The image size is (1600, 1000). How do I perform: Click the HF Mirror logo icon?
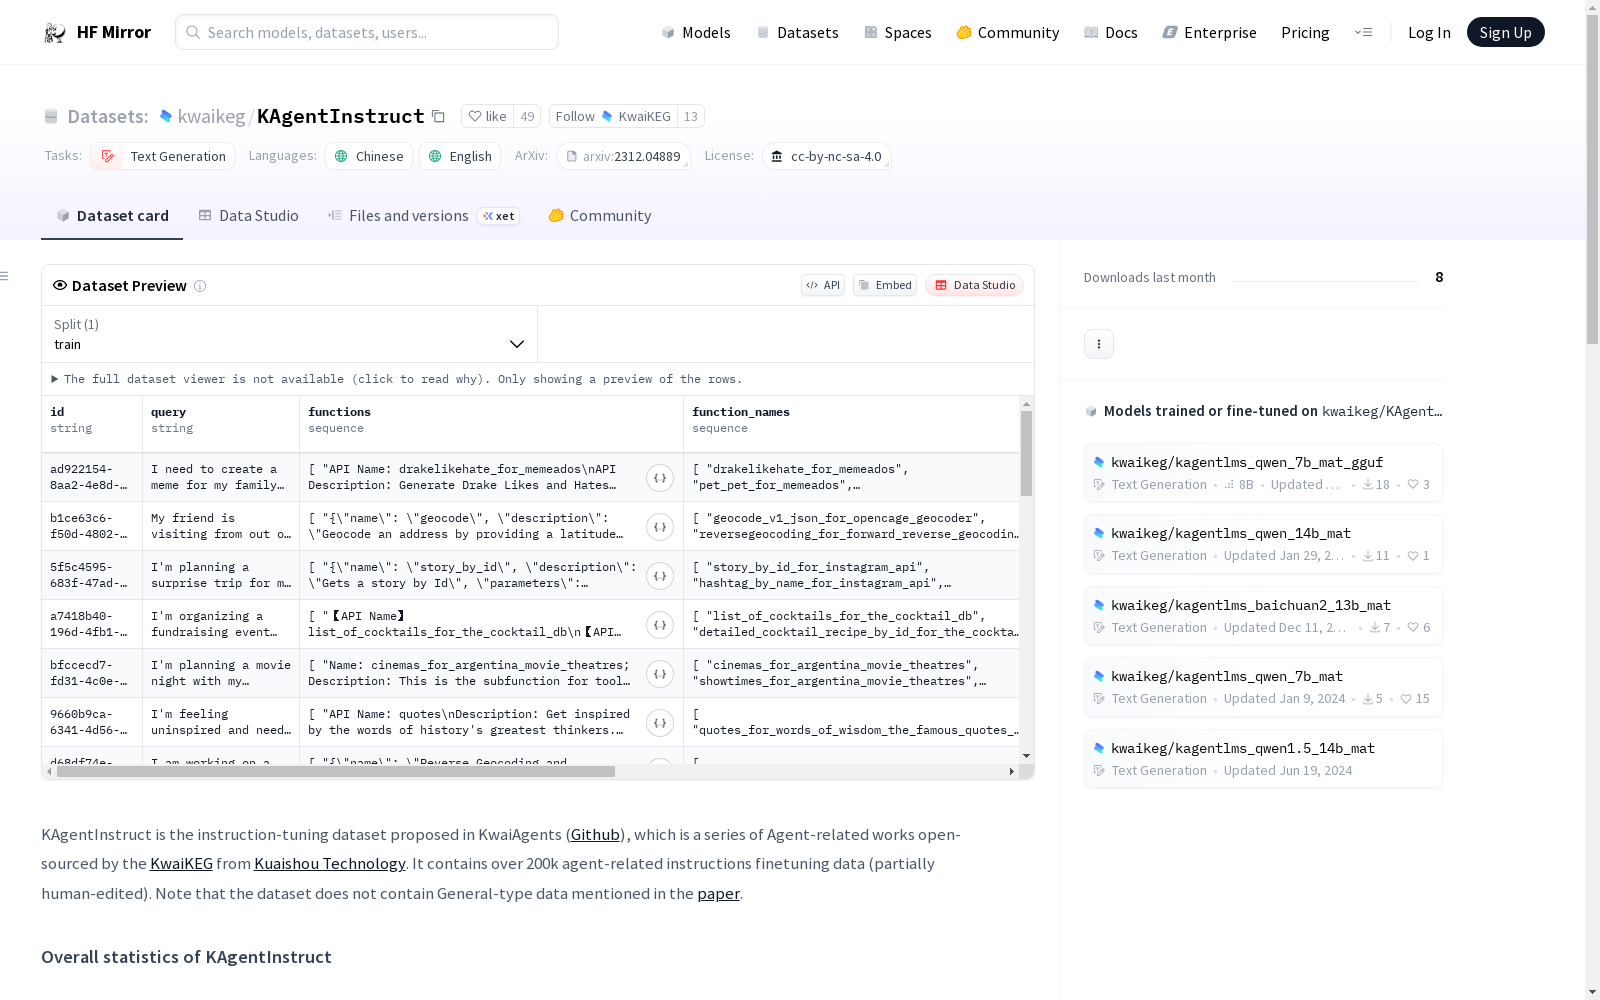point(55,33)
